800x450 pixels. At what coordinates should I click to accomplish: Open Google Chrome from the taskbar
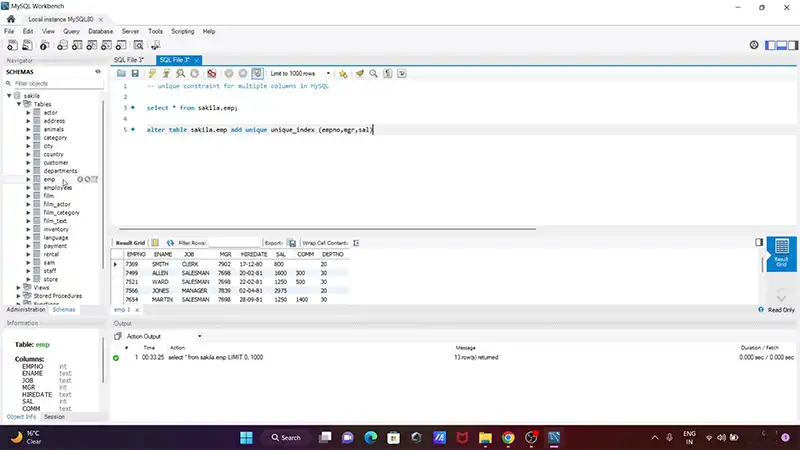tap(508, 437)
